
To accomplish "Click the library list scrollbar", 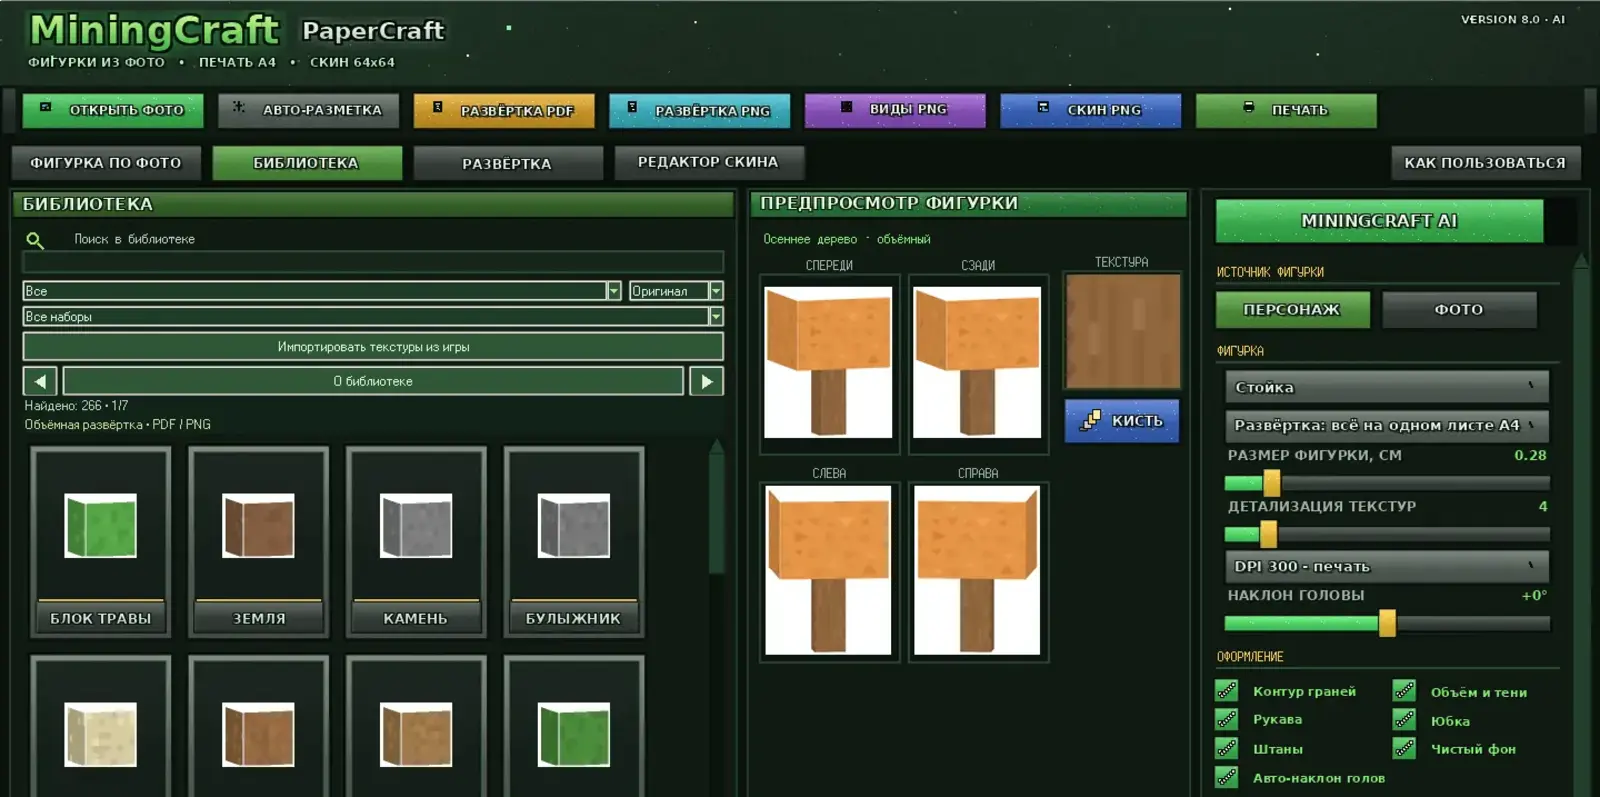I will pos(716,505).
